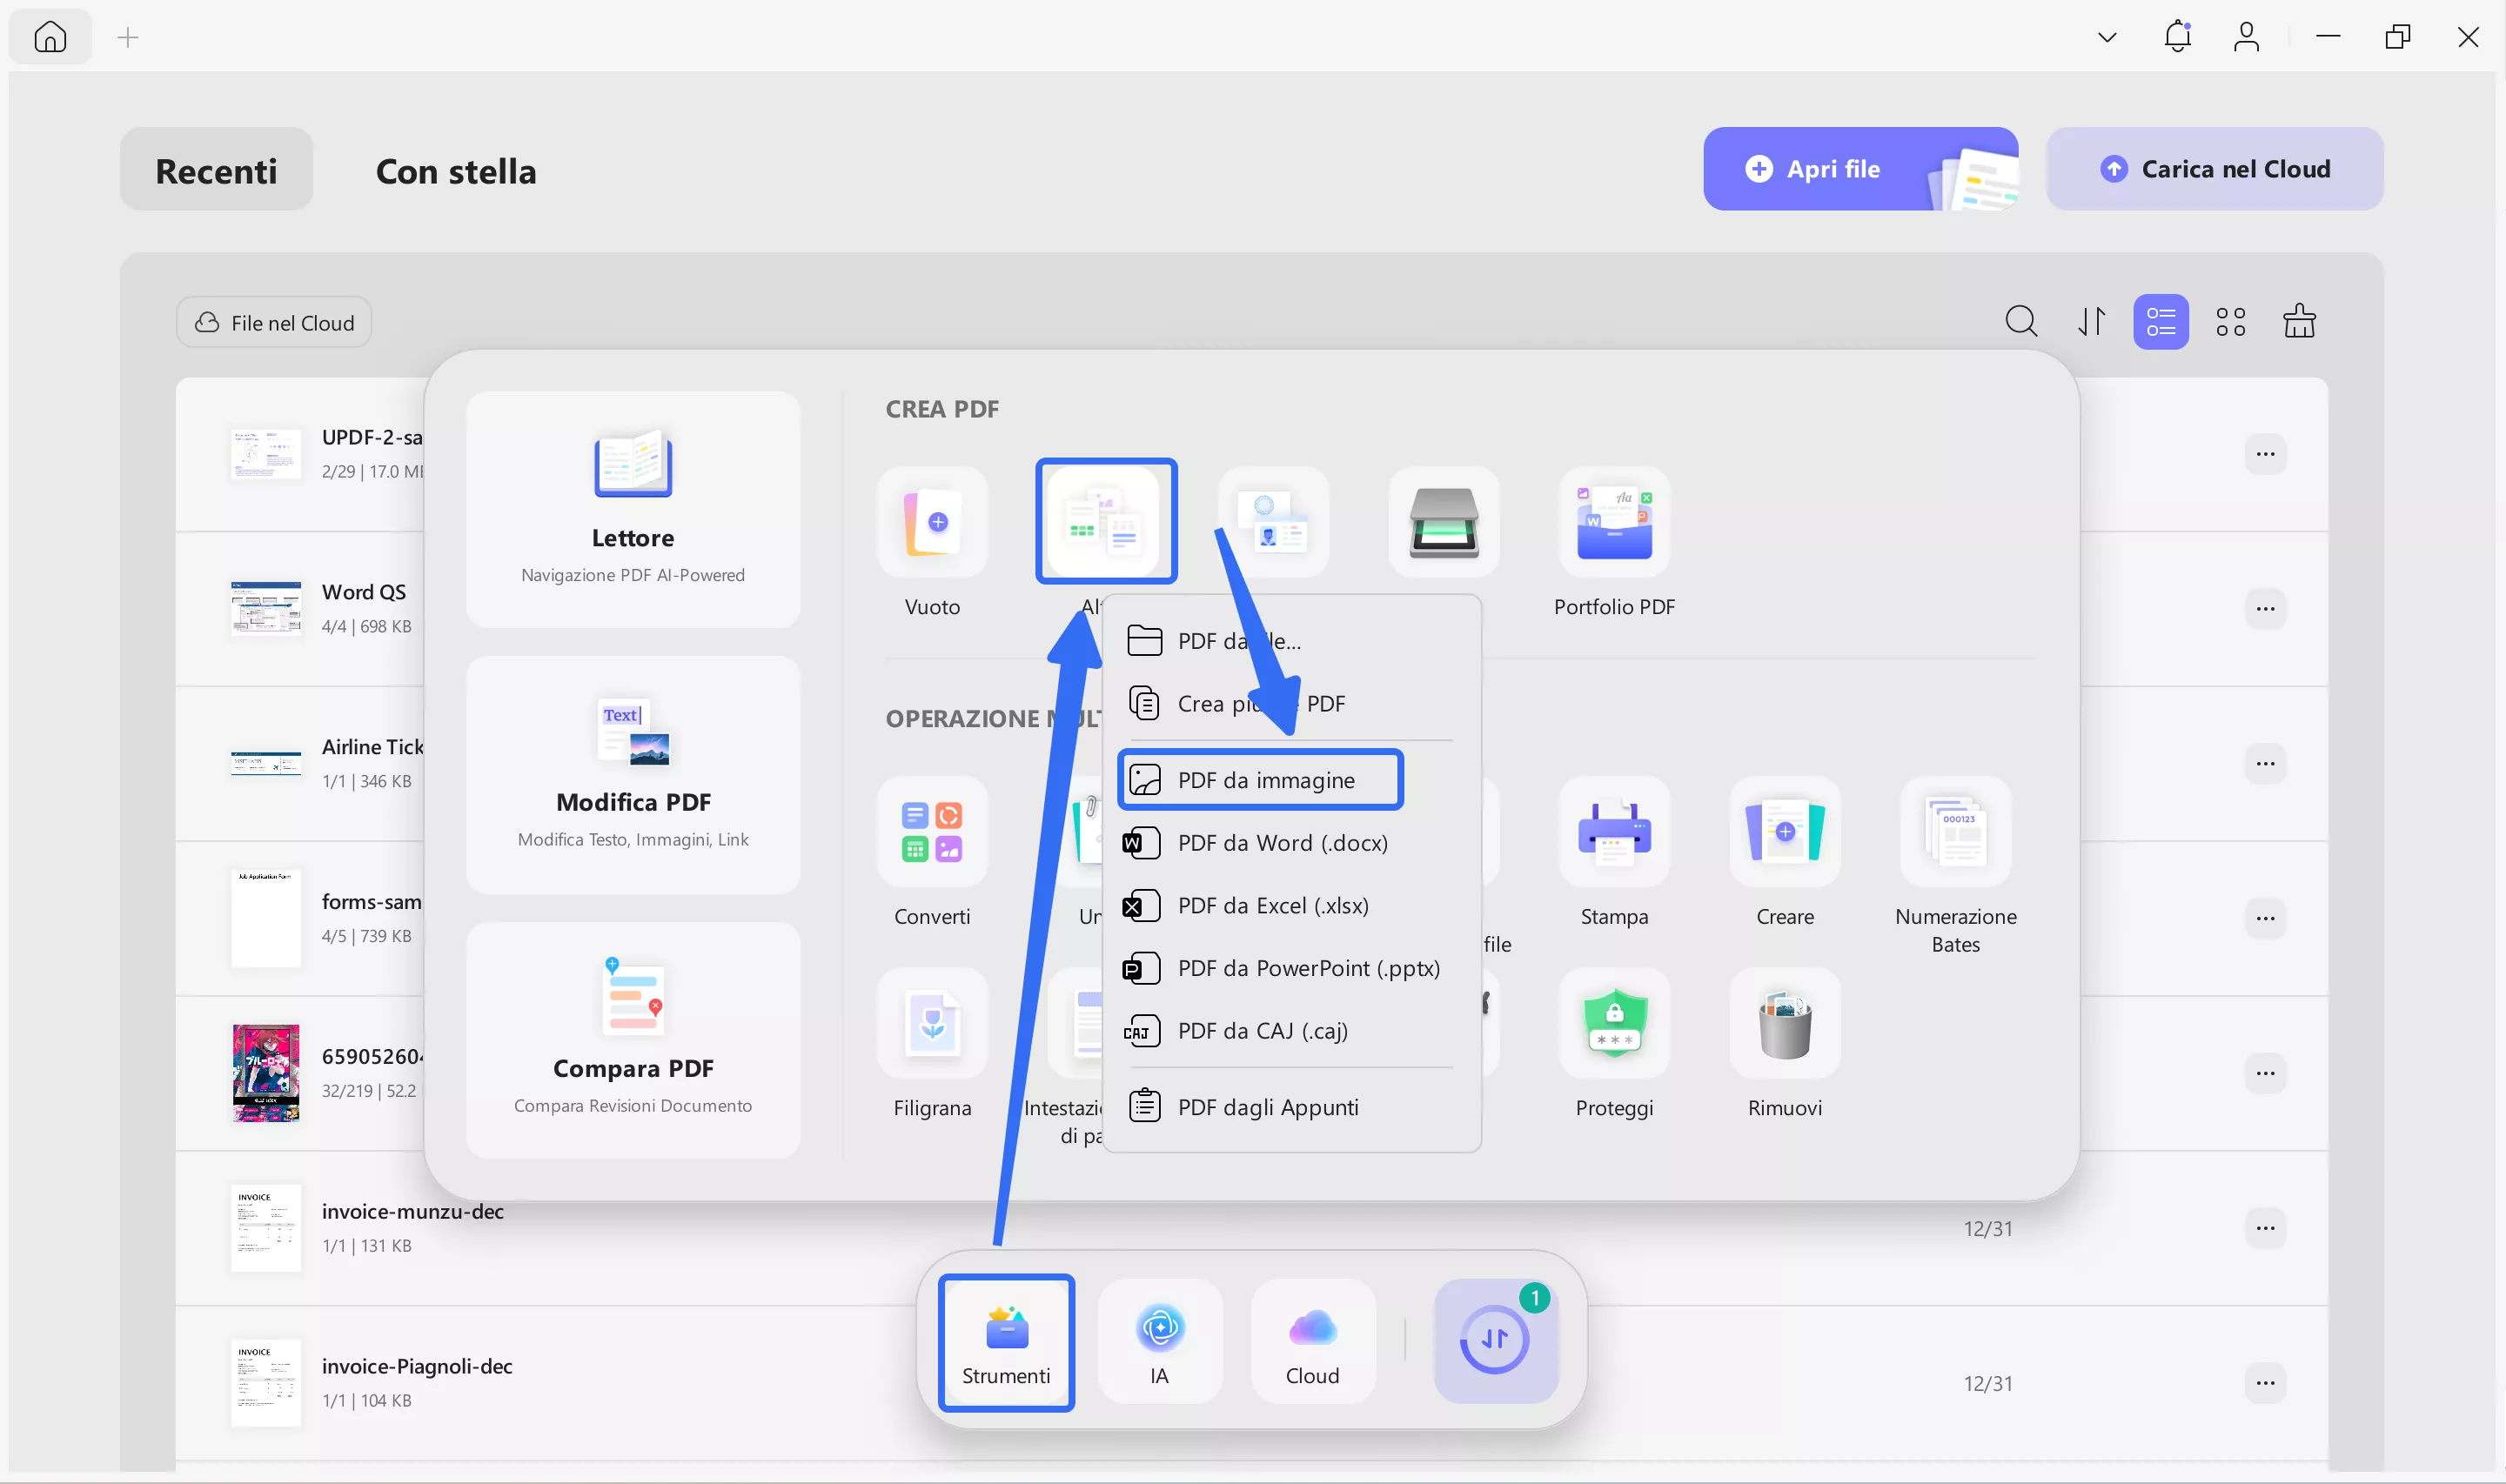Enable list view display mode

pos(2161,321)
